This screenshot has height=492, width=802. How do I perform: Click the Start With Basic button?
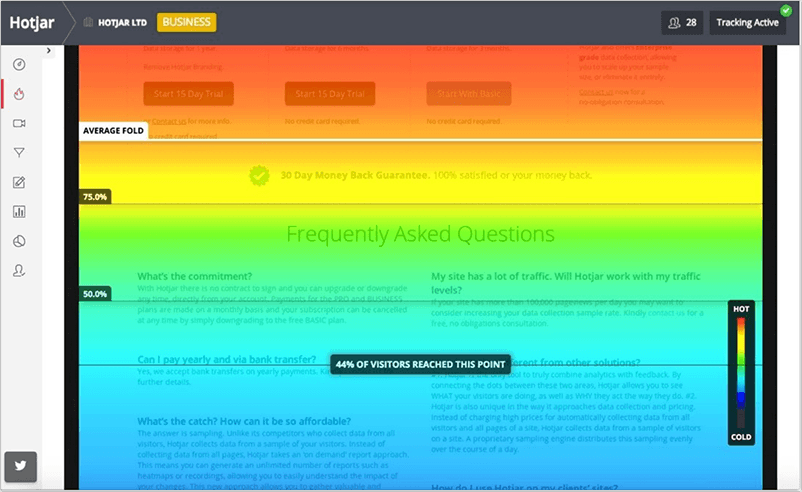(469, 94)
